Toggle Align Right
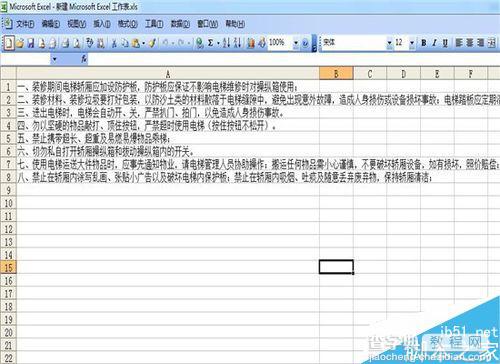 (x=480, y=43)
